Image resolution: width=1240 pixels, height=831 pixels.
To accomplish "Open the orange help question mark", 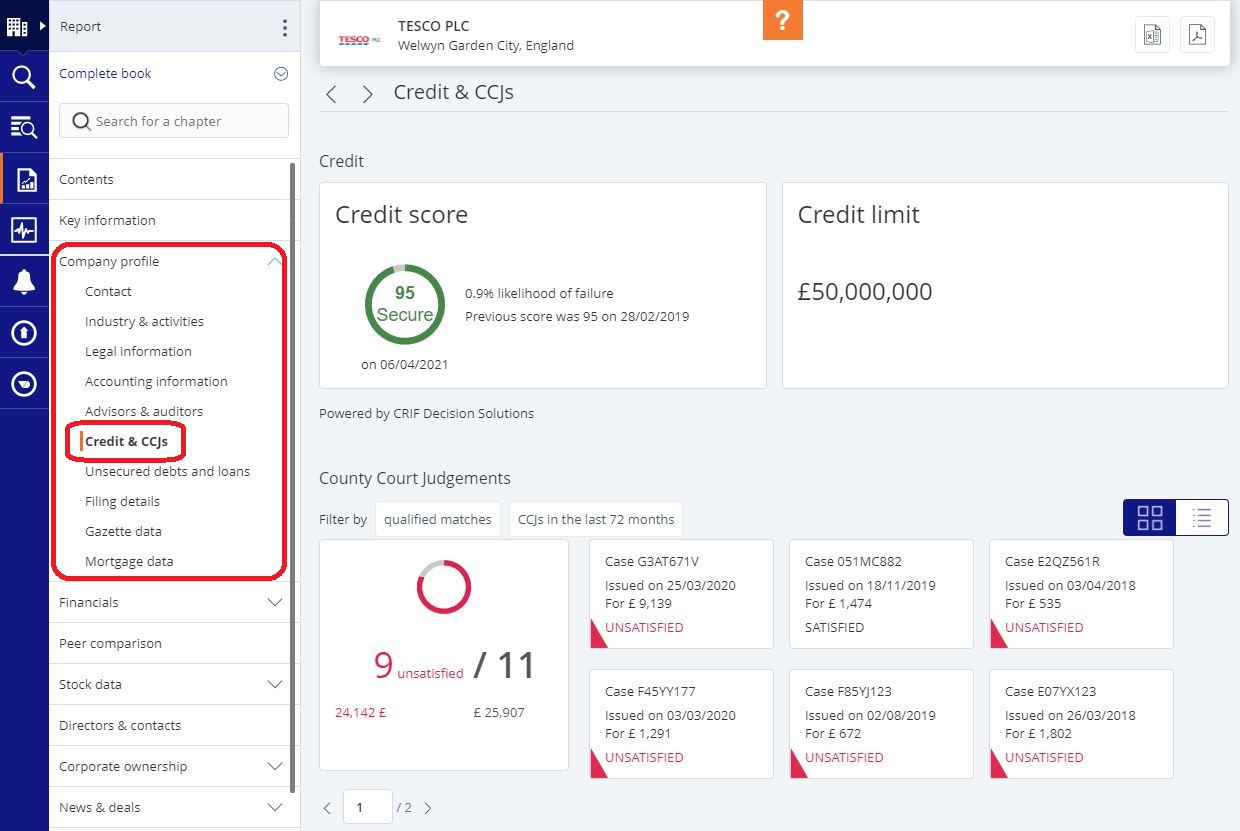I will click(782, 21).
